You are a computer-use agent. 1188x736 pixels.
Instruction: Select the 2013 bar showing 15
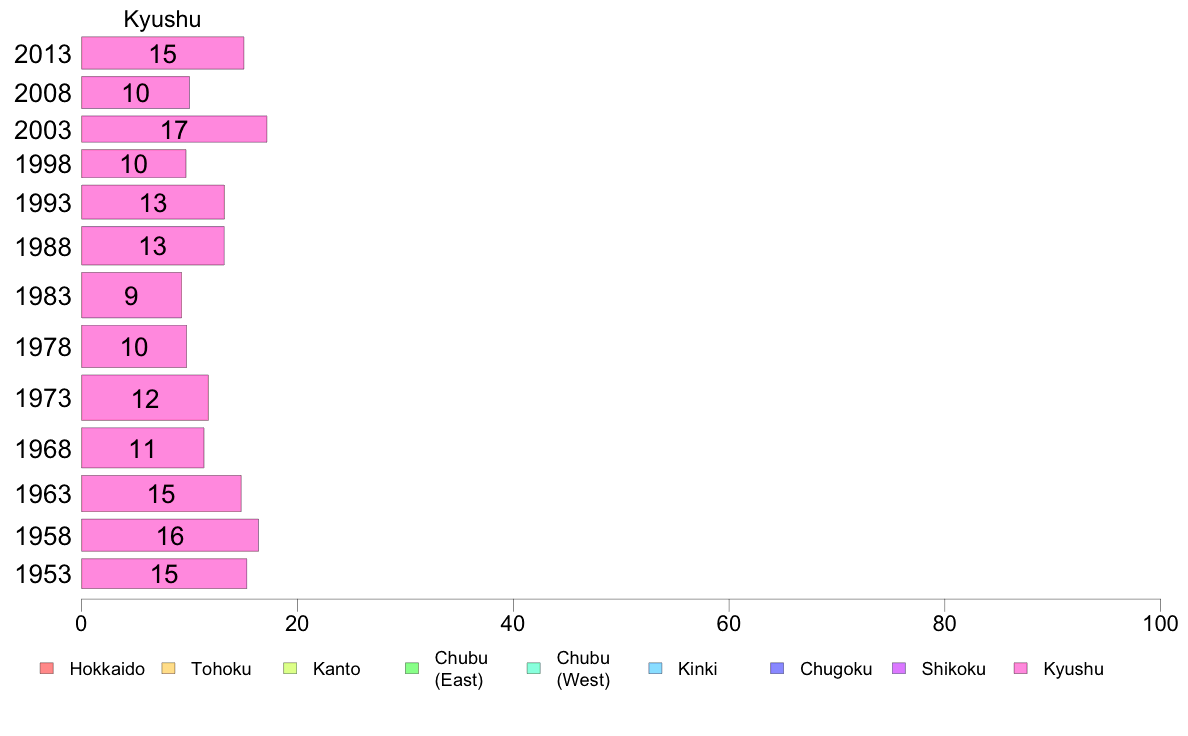pos(163,53)
